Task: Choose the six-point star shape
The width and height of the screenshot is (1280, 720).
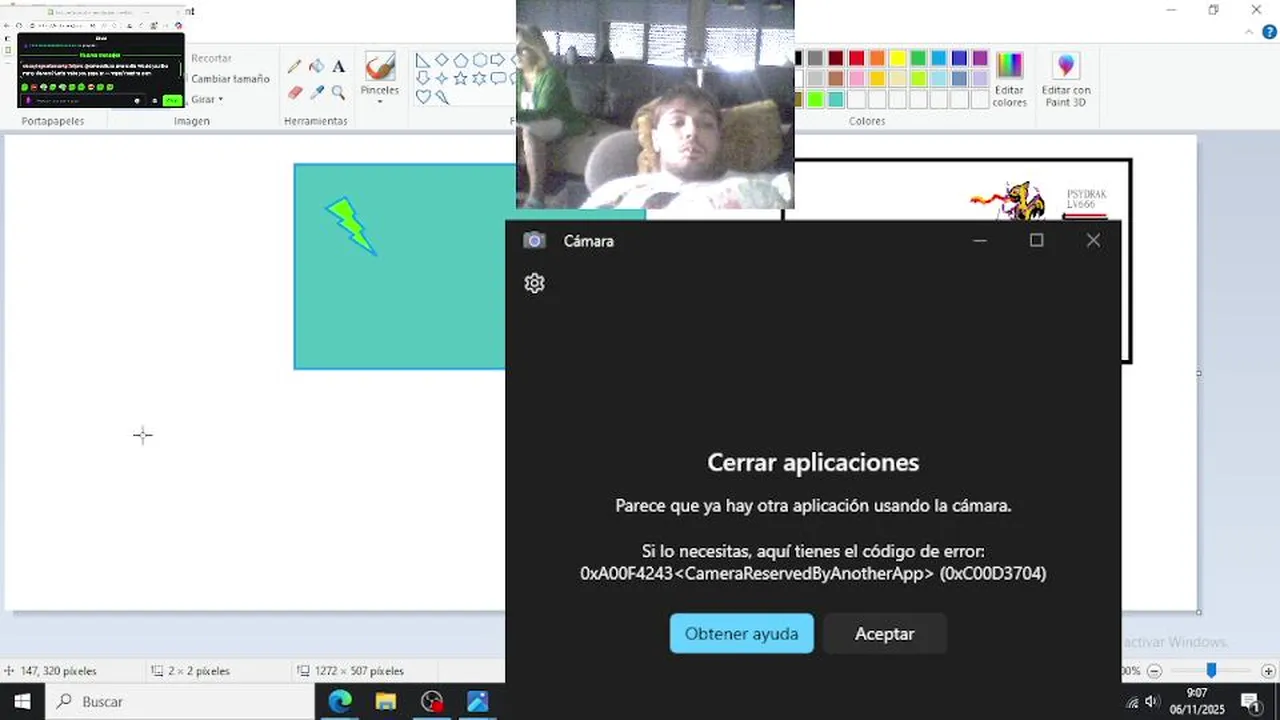Action: [479, 78]
